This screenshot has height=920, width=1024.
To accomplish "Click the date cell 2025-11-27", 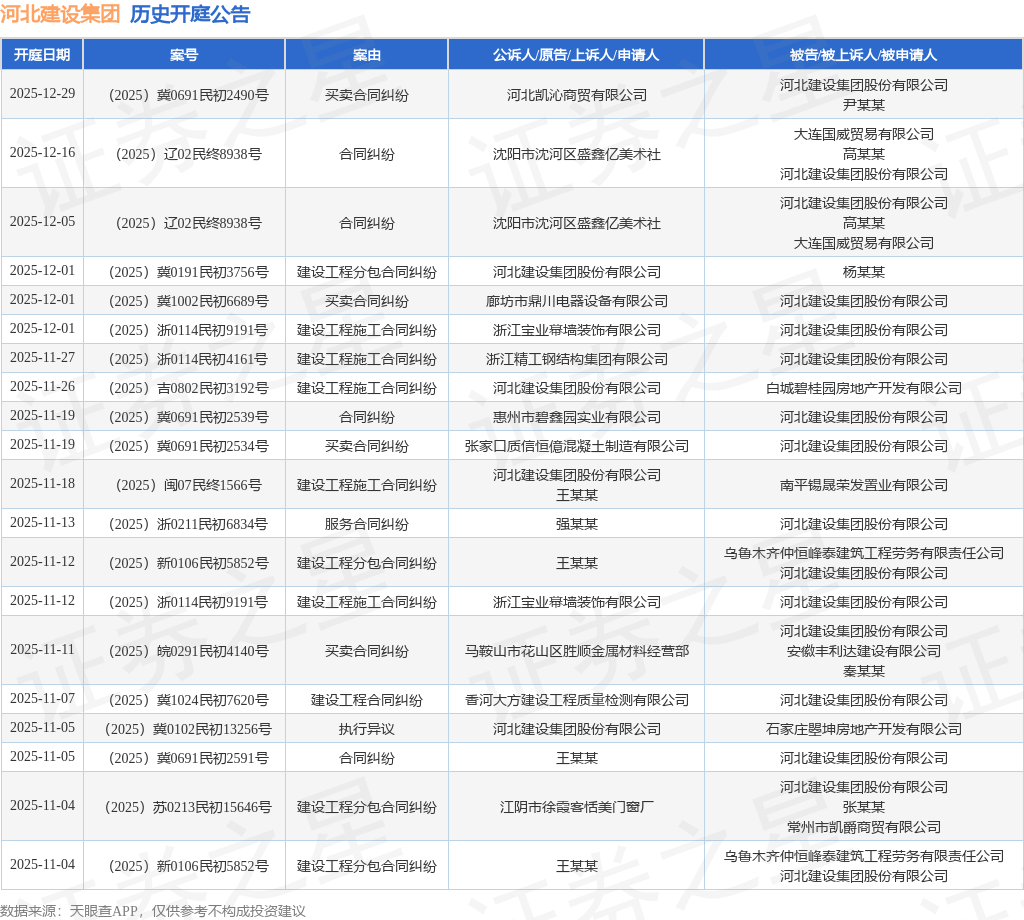I will (42, 357).
